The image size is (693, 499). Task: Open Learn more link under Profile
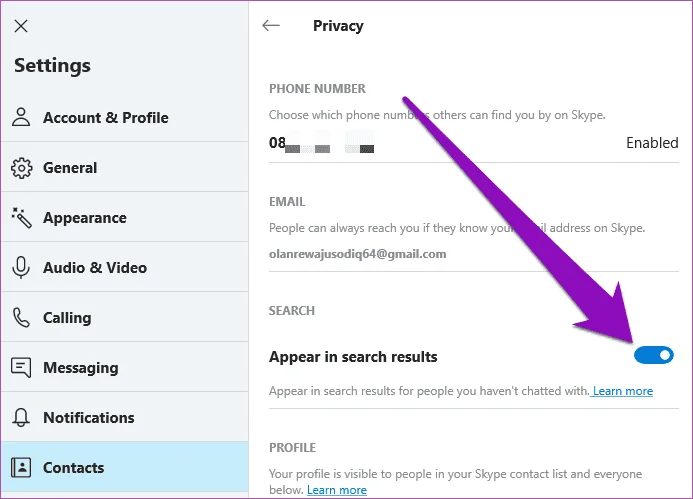coord(337,490)
